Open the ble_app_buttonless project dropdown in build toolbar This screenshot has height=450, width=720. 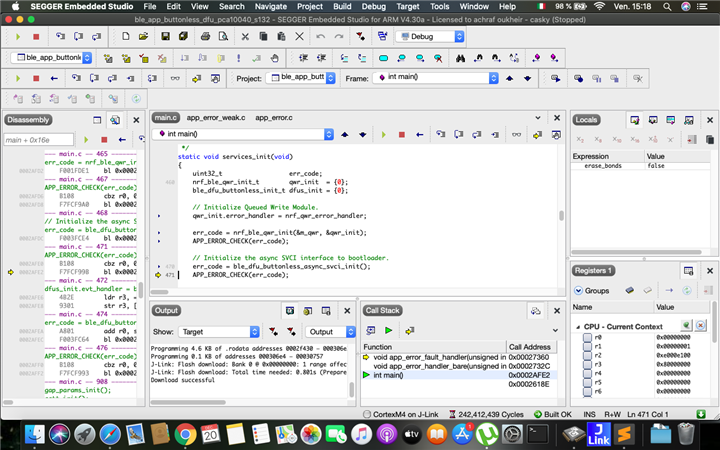[51, 57]
